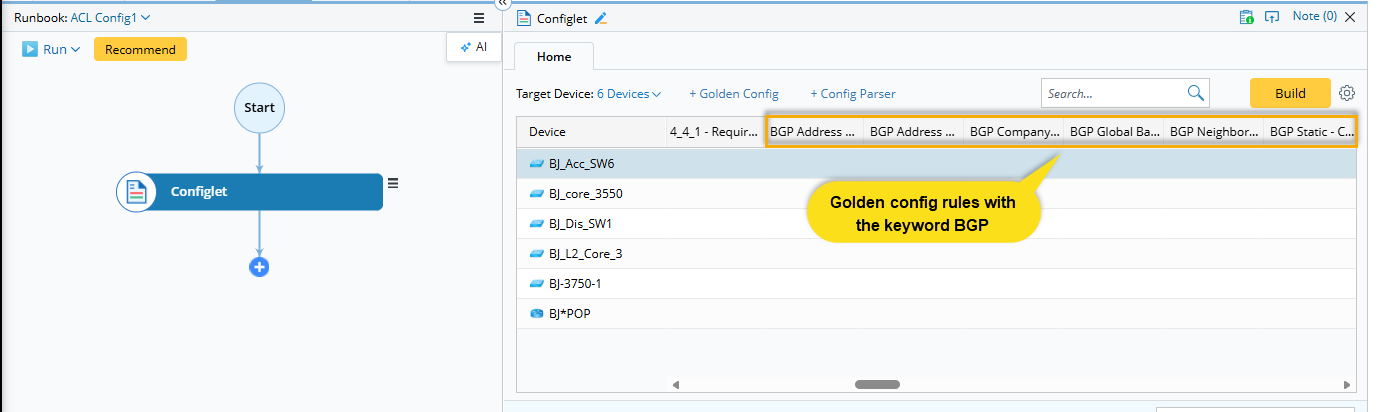Rename Configlet using the pencil icon

tap(601, 18)
